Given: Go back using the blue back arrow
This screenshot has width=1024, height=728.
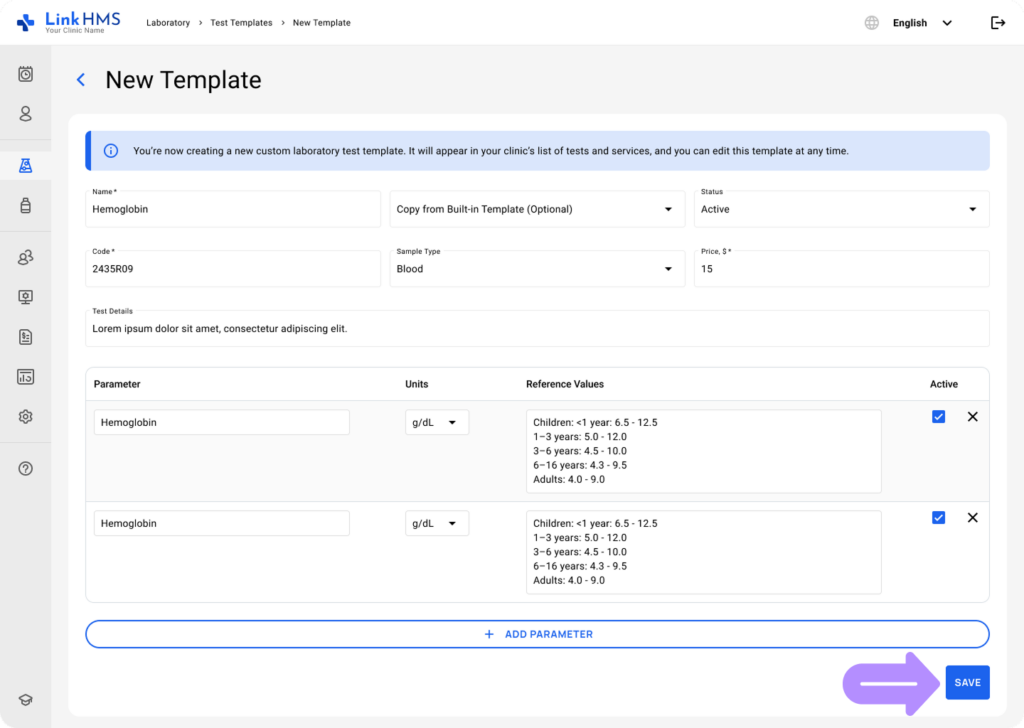Looking at the screenshot, I should tap(81, 80).
